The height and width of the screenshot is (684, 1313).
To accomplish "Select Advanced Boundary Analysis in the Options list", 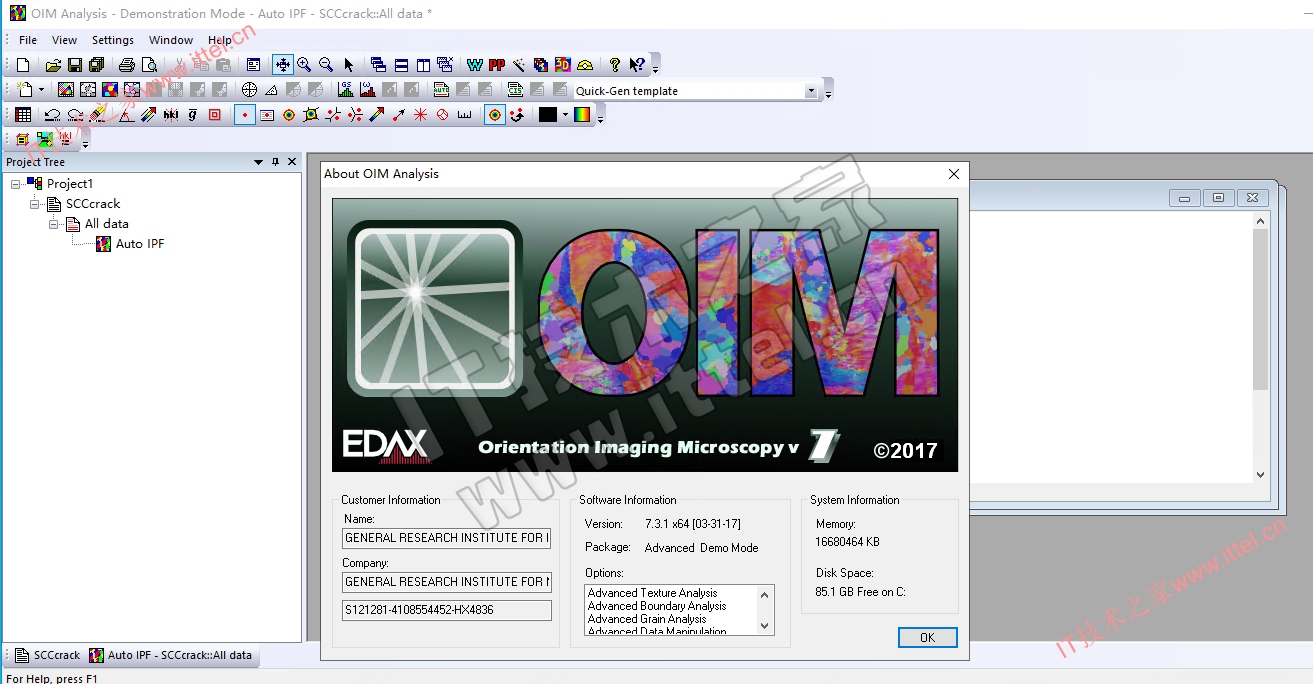I will click(x=657, y=606).
